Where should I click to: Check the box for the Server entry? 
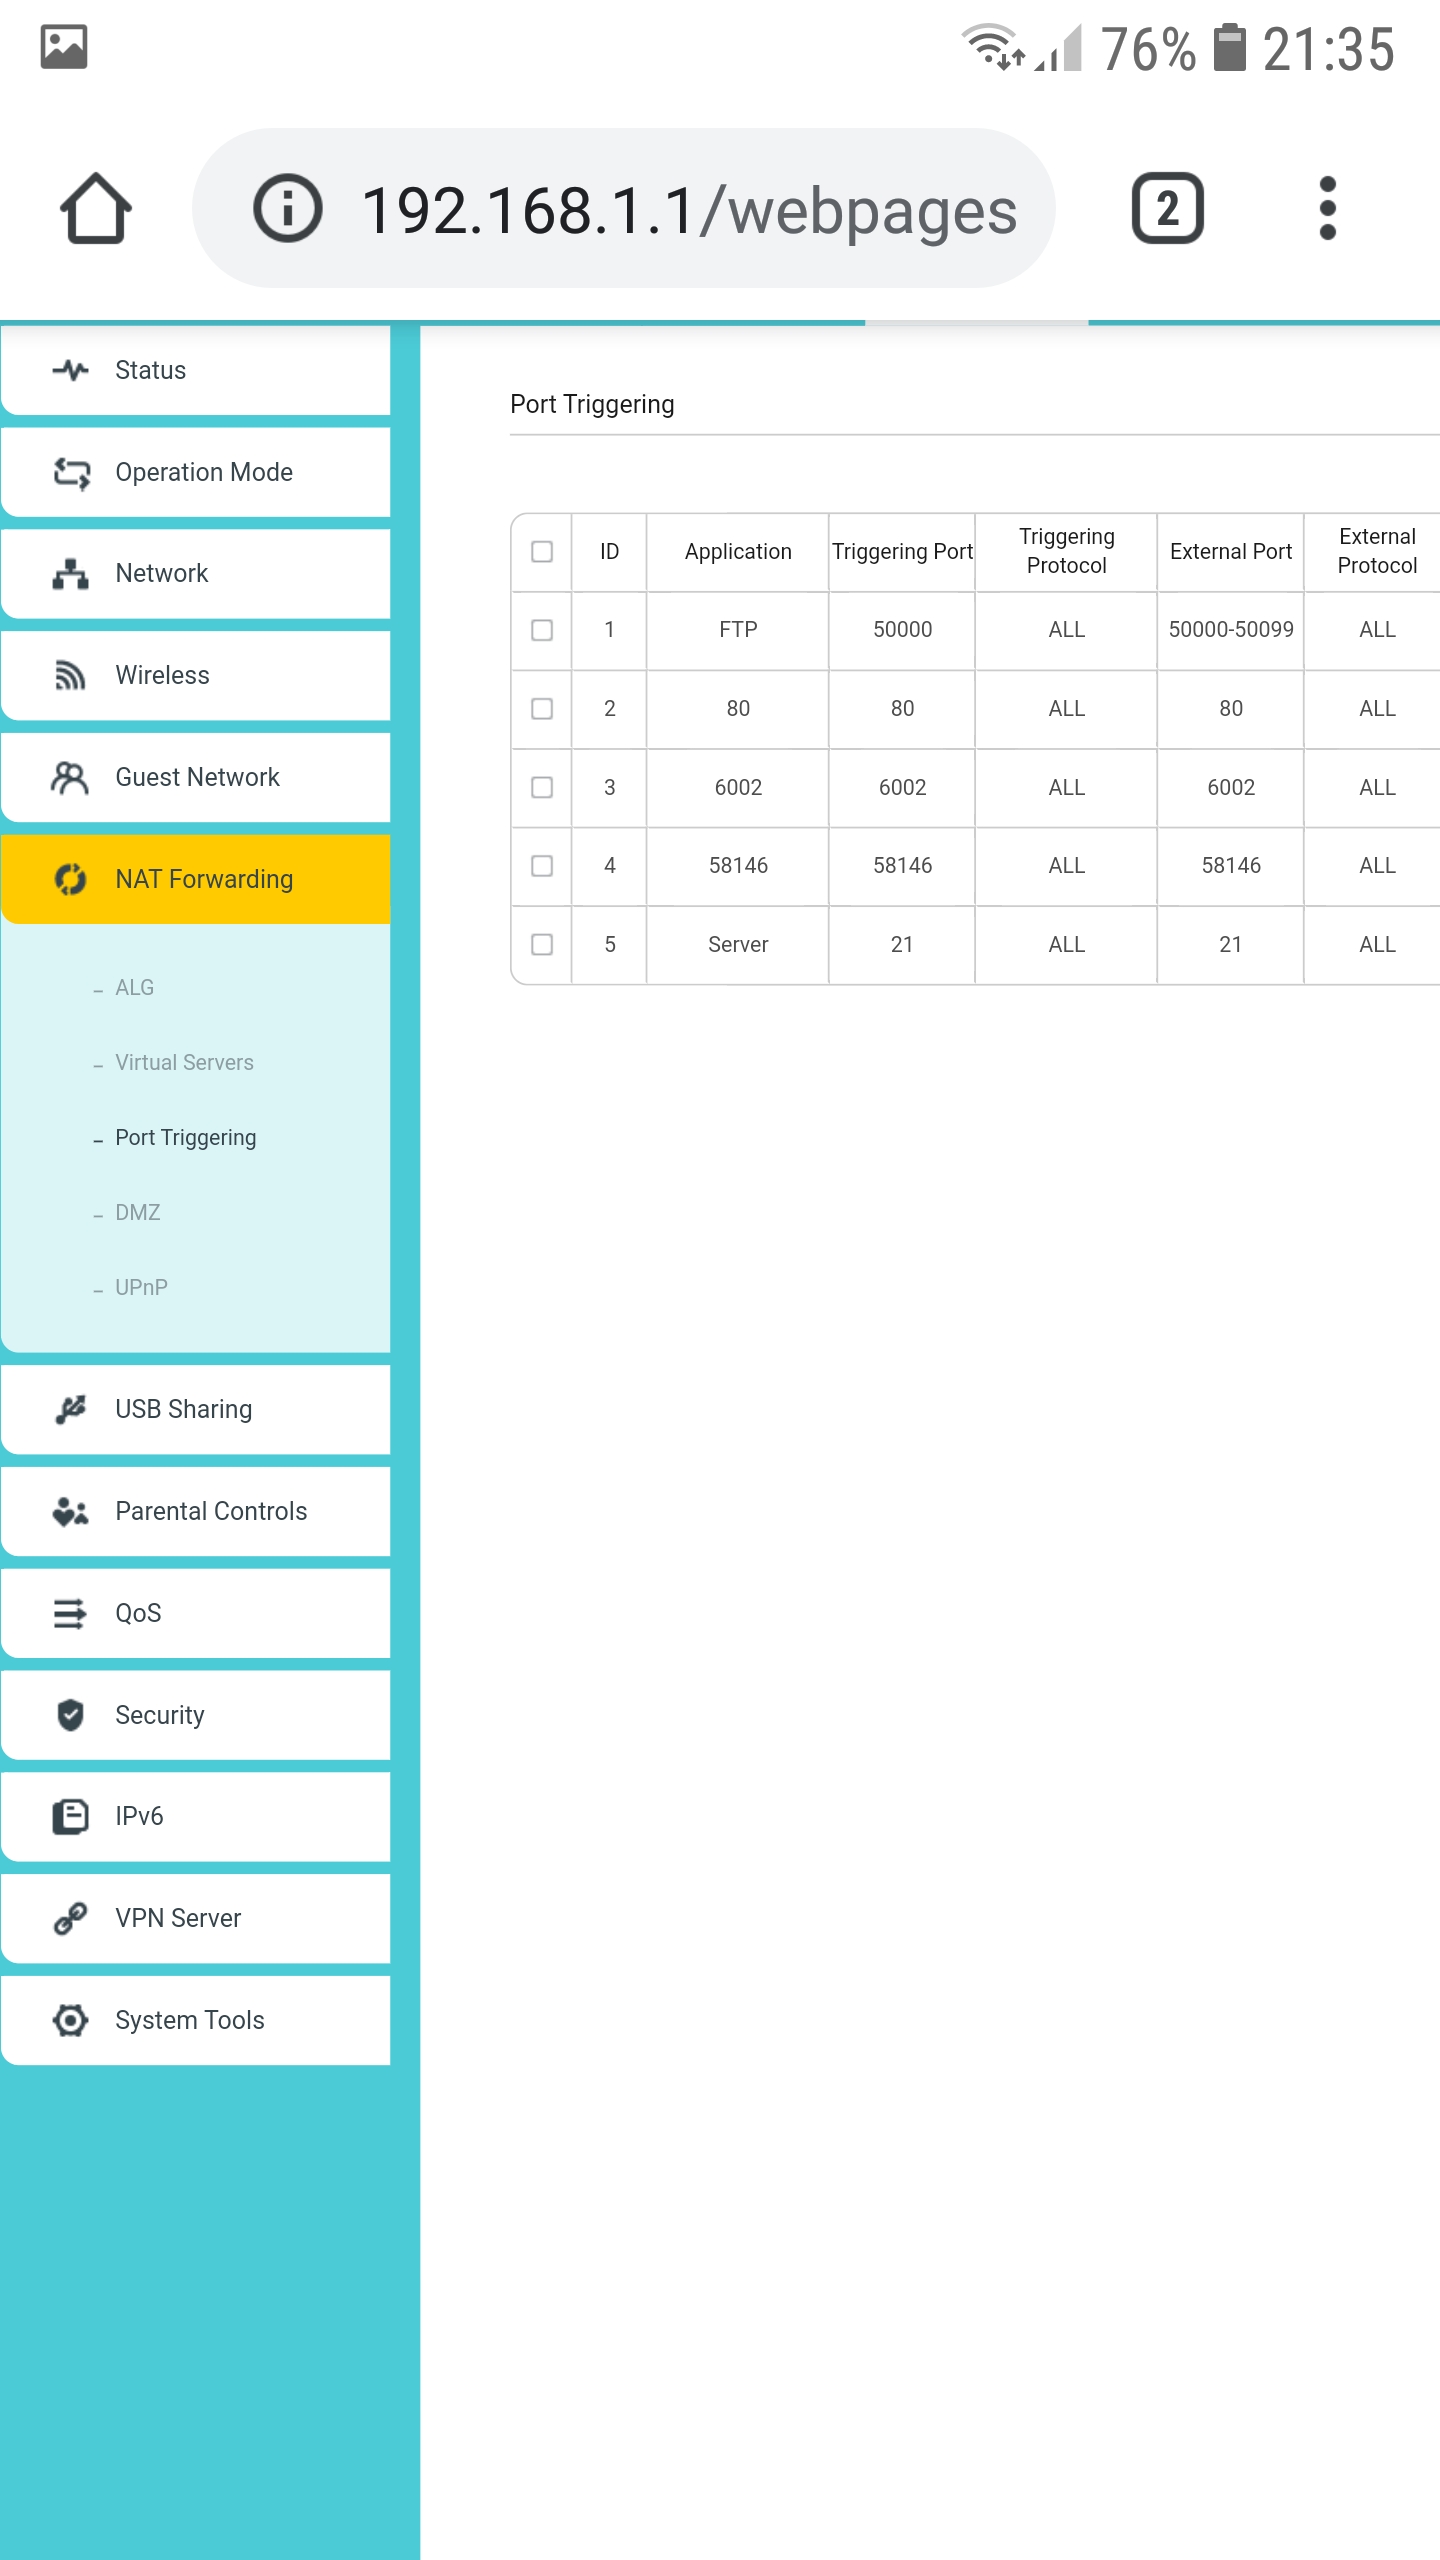point(542,945)
